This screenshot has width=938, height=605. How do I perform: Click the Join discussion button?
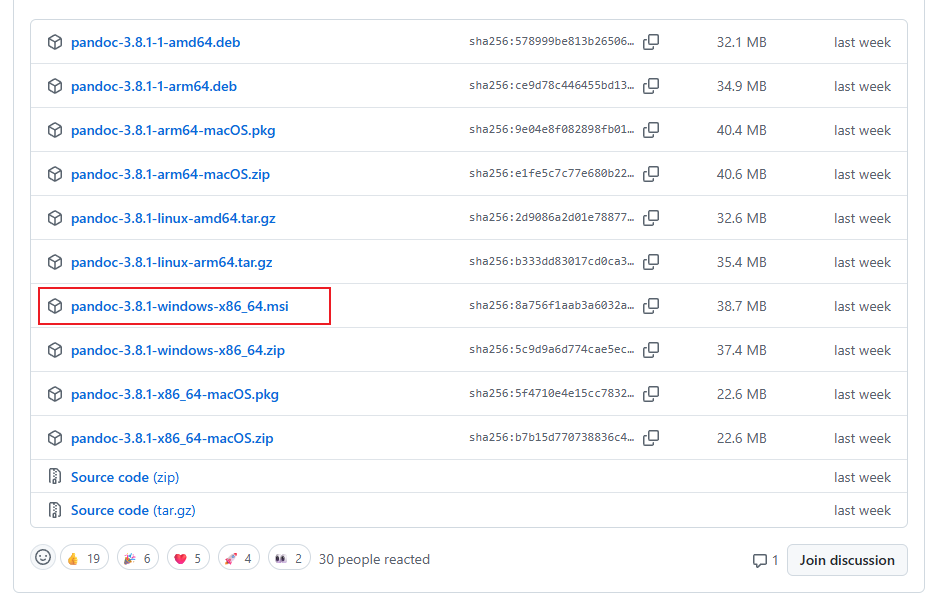(847, 560)
